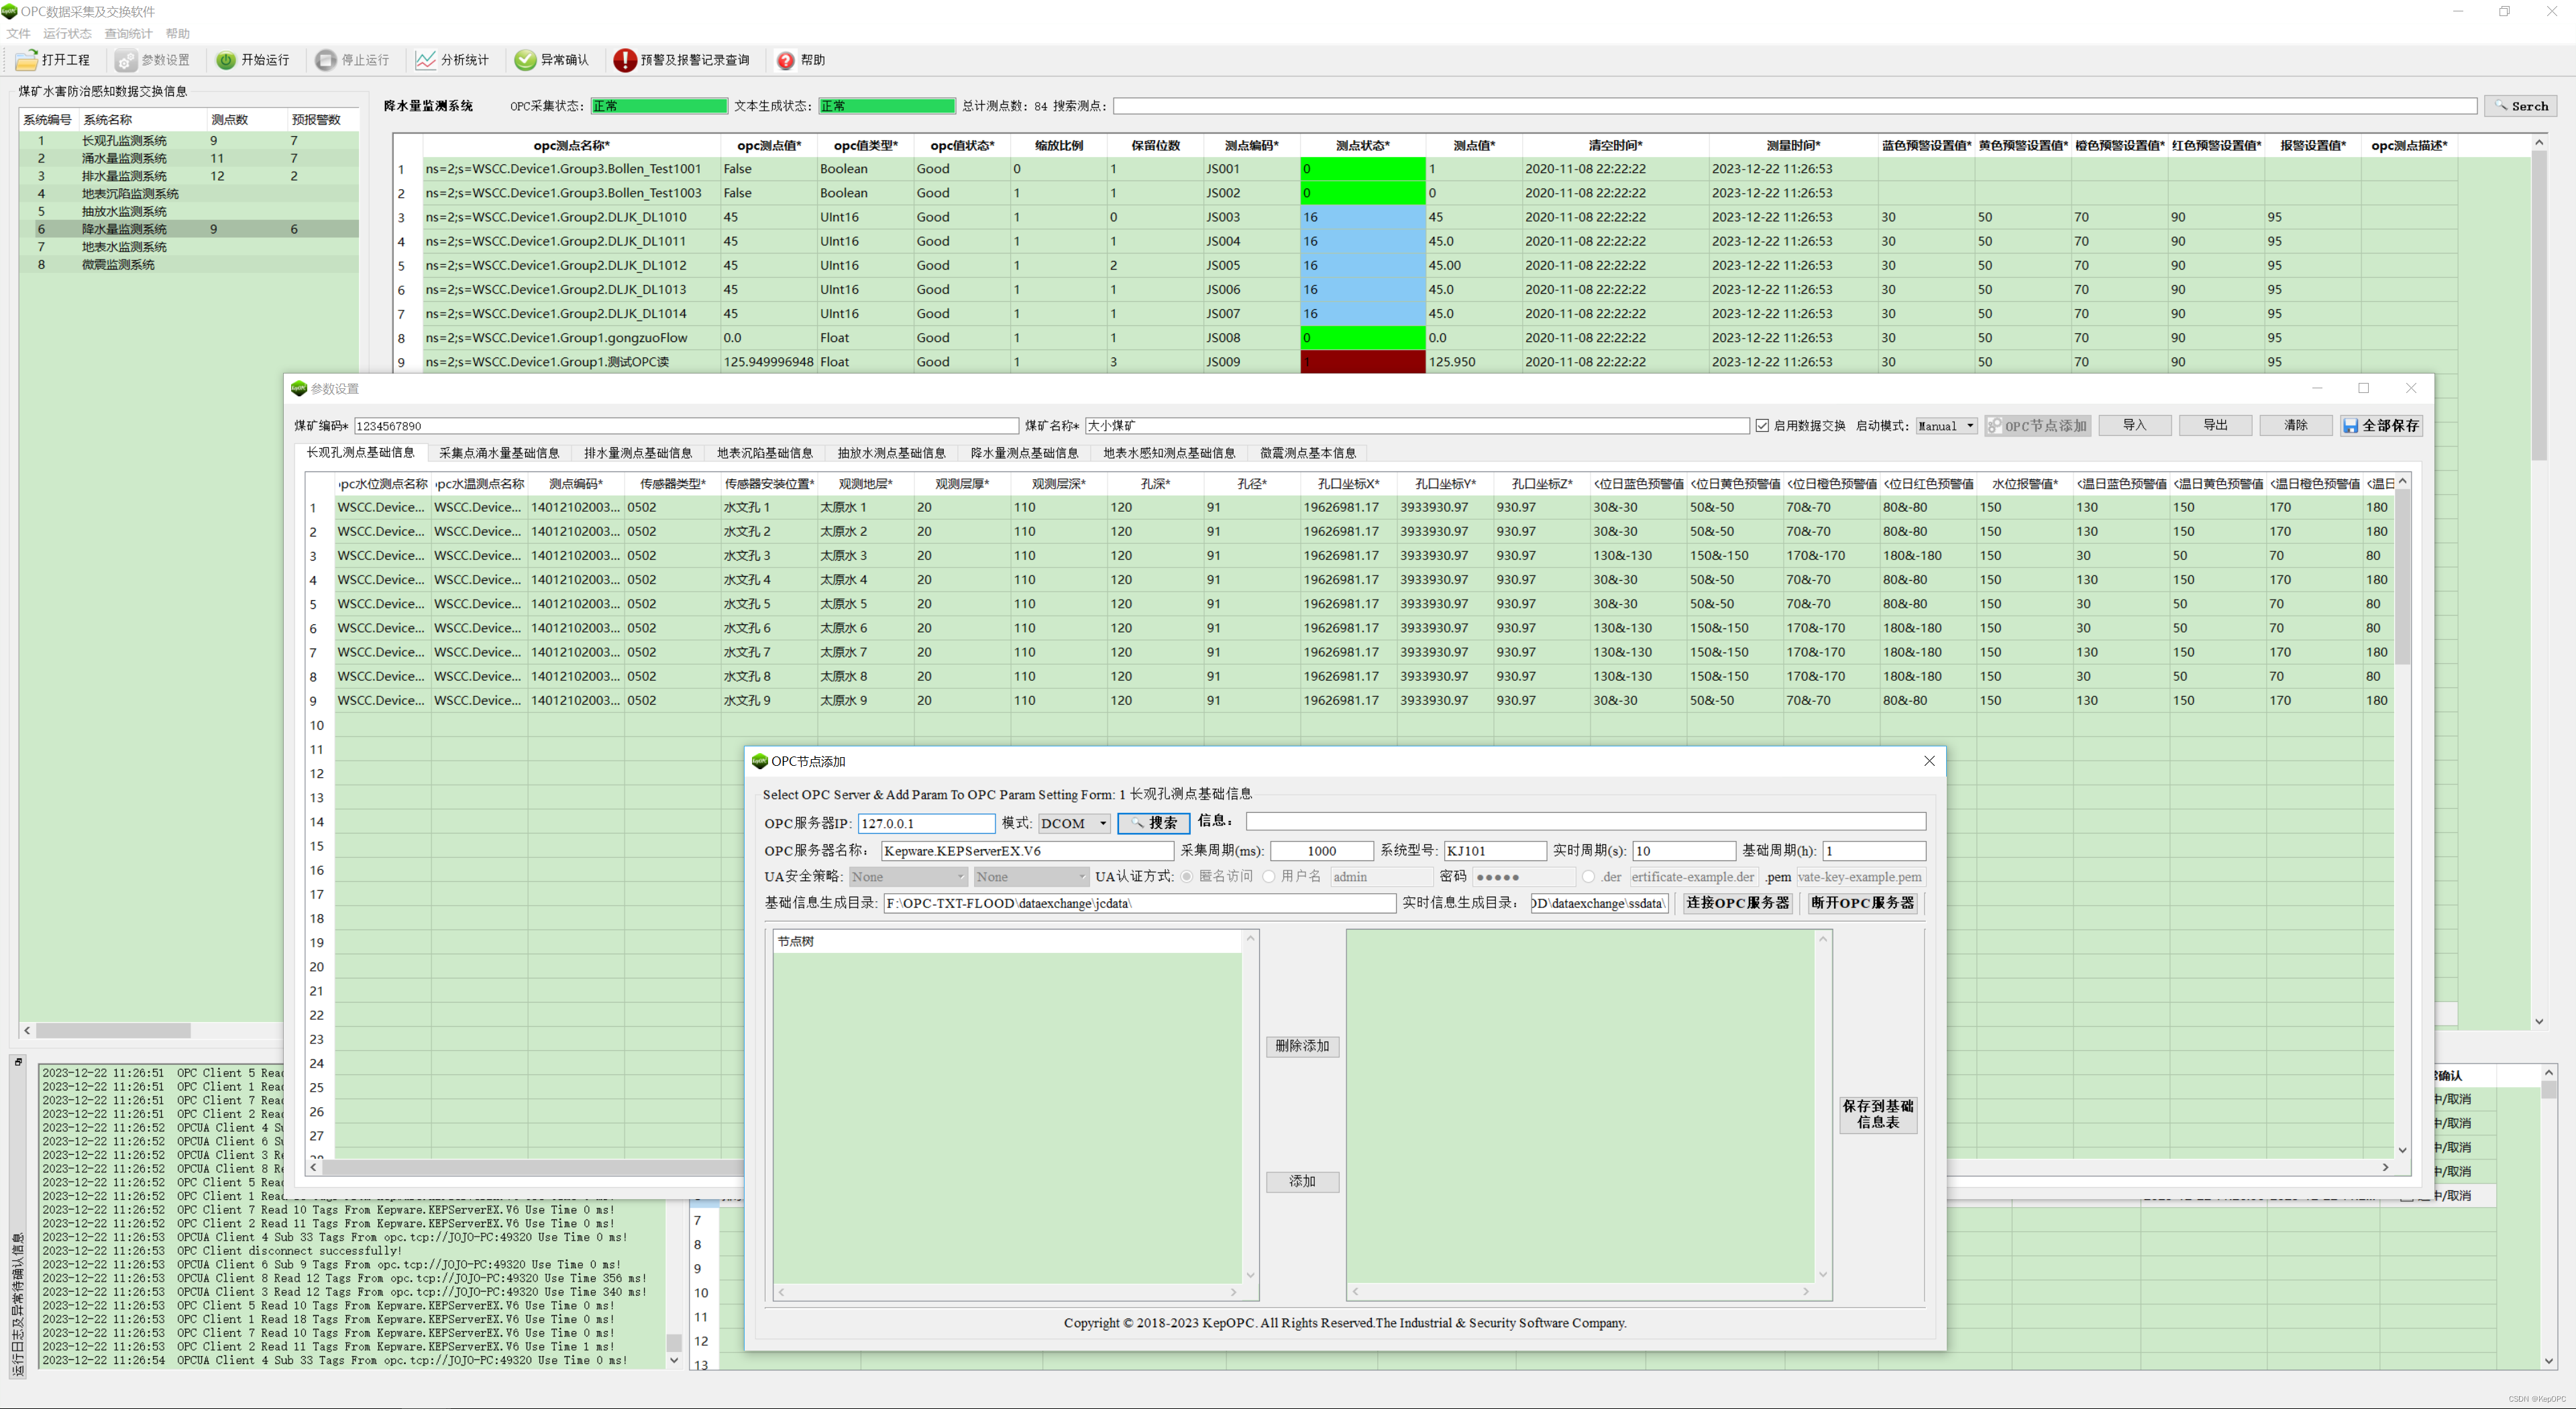Image resolution: width=2576 pixels, height=1409 pixels.
Task: Click the 煤矿编码 input field
Action: tap(686, 426)
